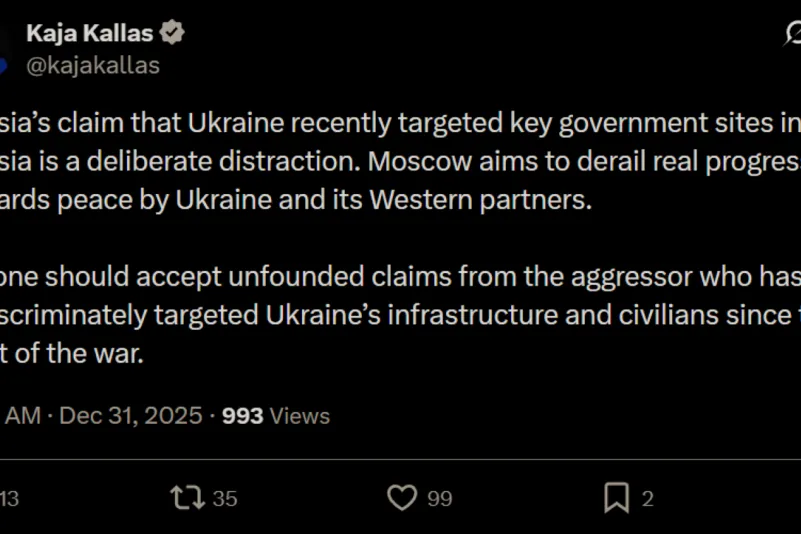Click the repost count 35
The width and height of the screenshot is (801, 534).
point(225,498)
